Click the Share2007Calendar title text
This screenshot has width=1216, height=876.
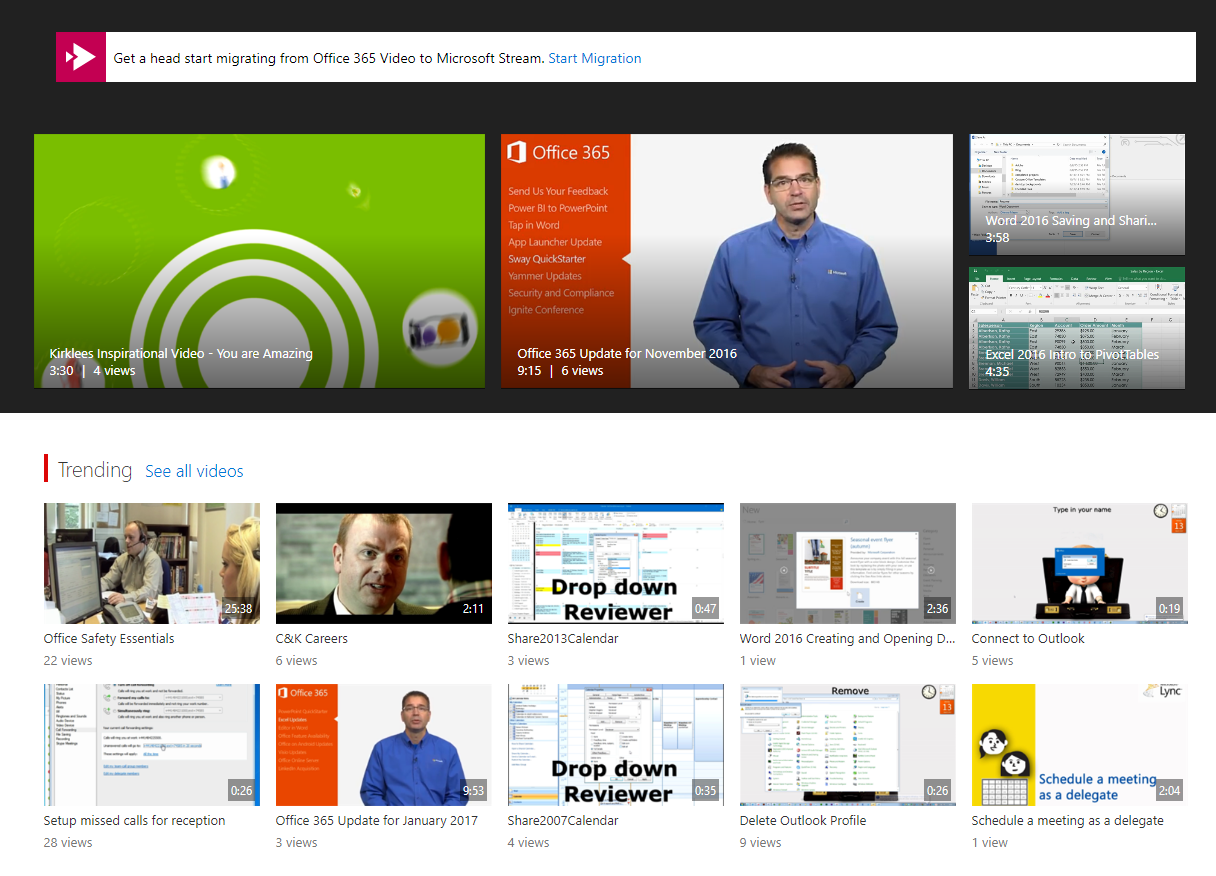(563, 821)
